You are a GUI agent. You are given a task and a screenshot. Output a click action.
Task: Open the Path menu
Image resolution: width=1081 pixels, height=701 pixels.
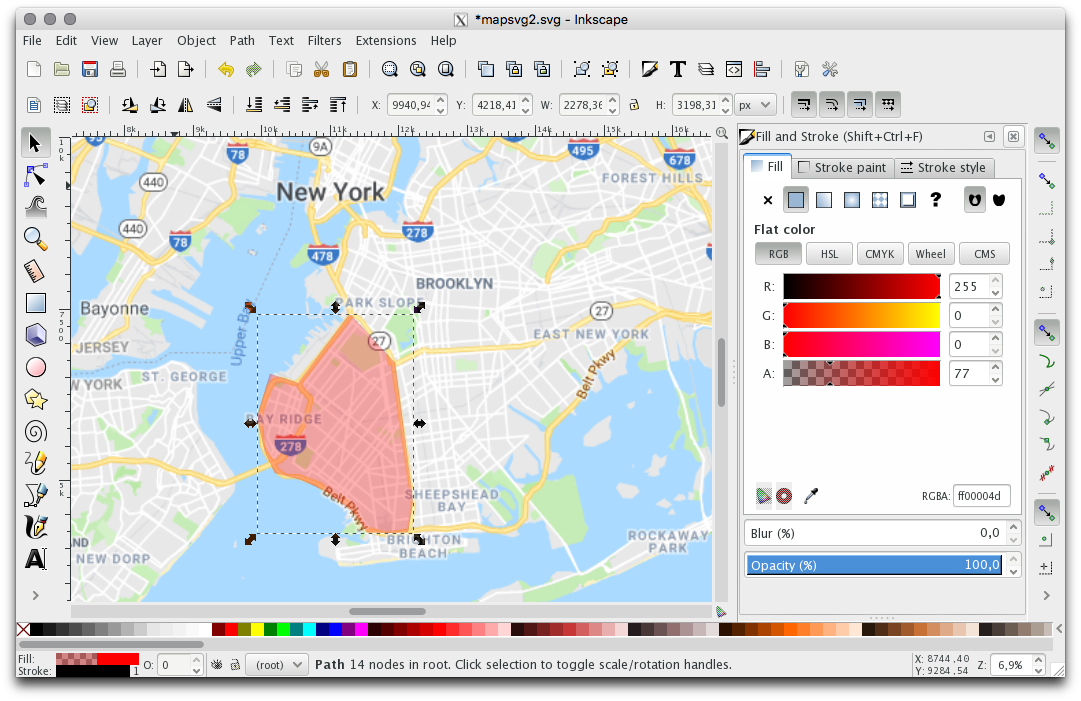pos(242,41)
